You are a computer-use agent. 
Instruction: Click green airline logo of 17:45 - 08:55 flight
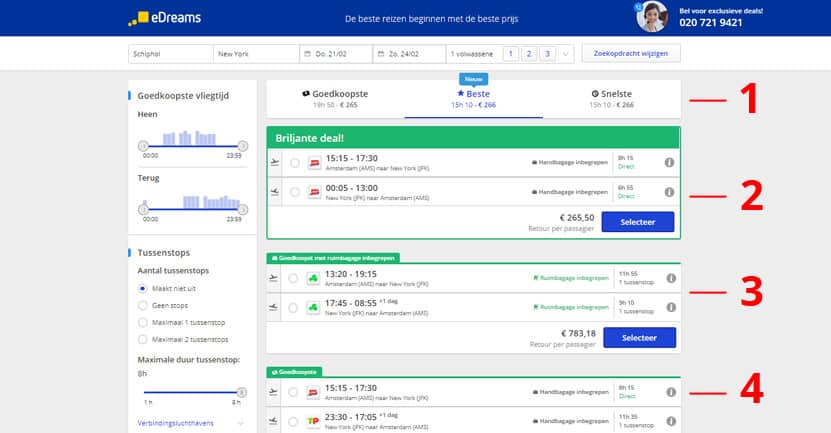tap(313, 307)
